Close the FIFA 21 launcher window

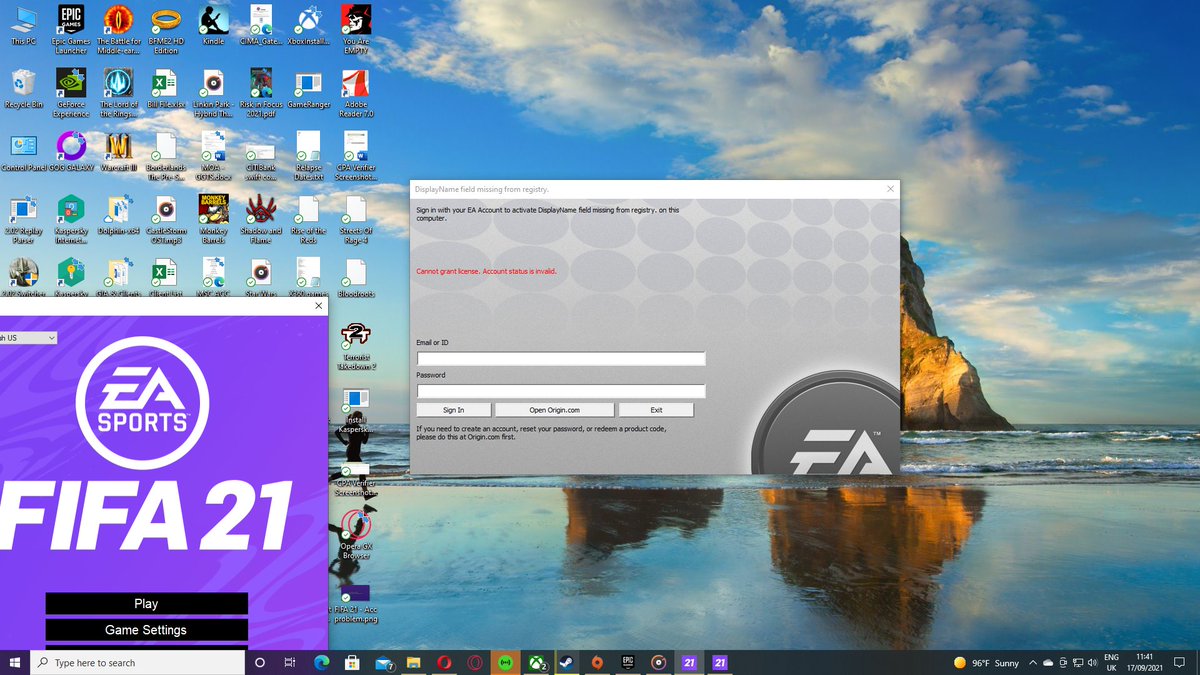pos(319,306)
